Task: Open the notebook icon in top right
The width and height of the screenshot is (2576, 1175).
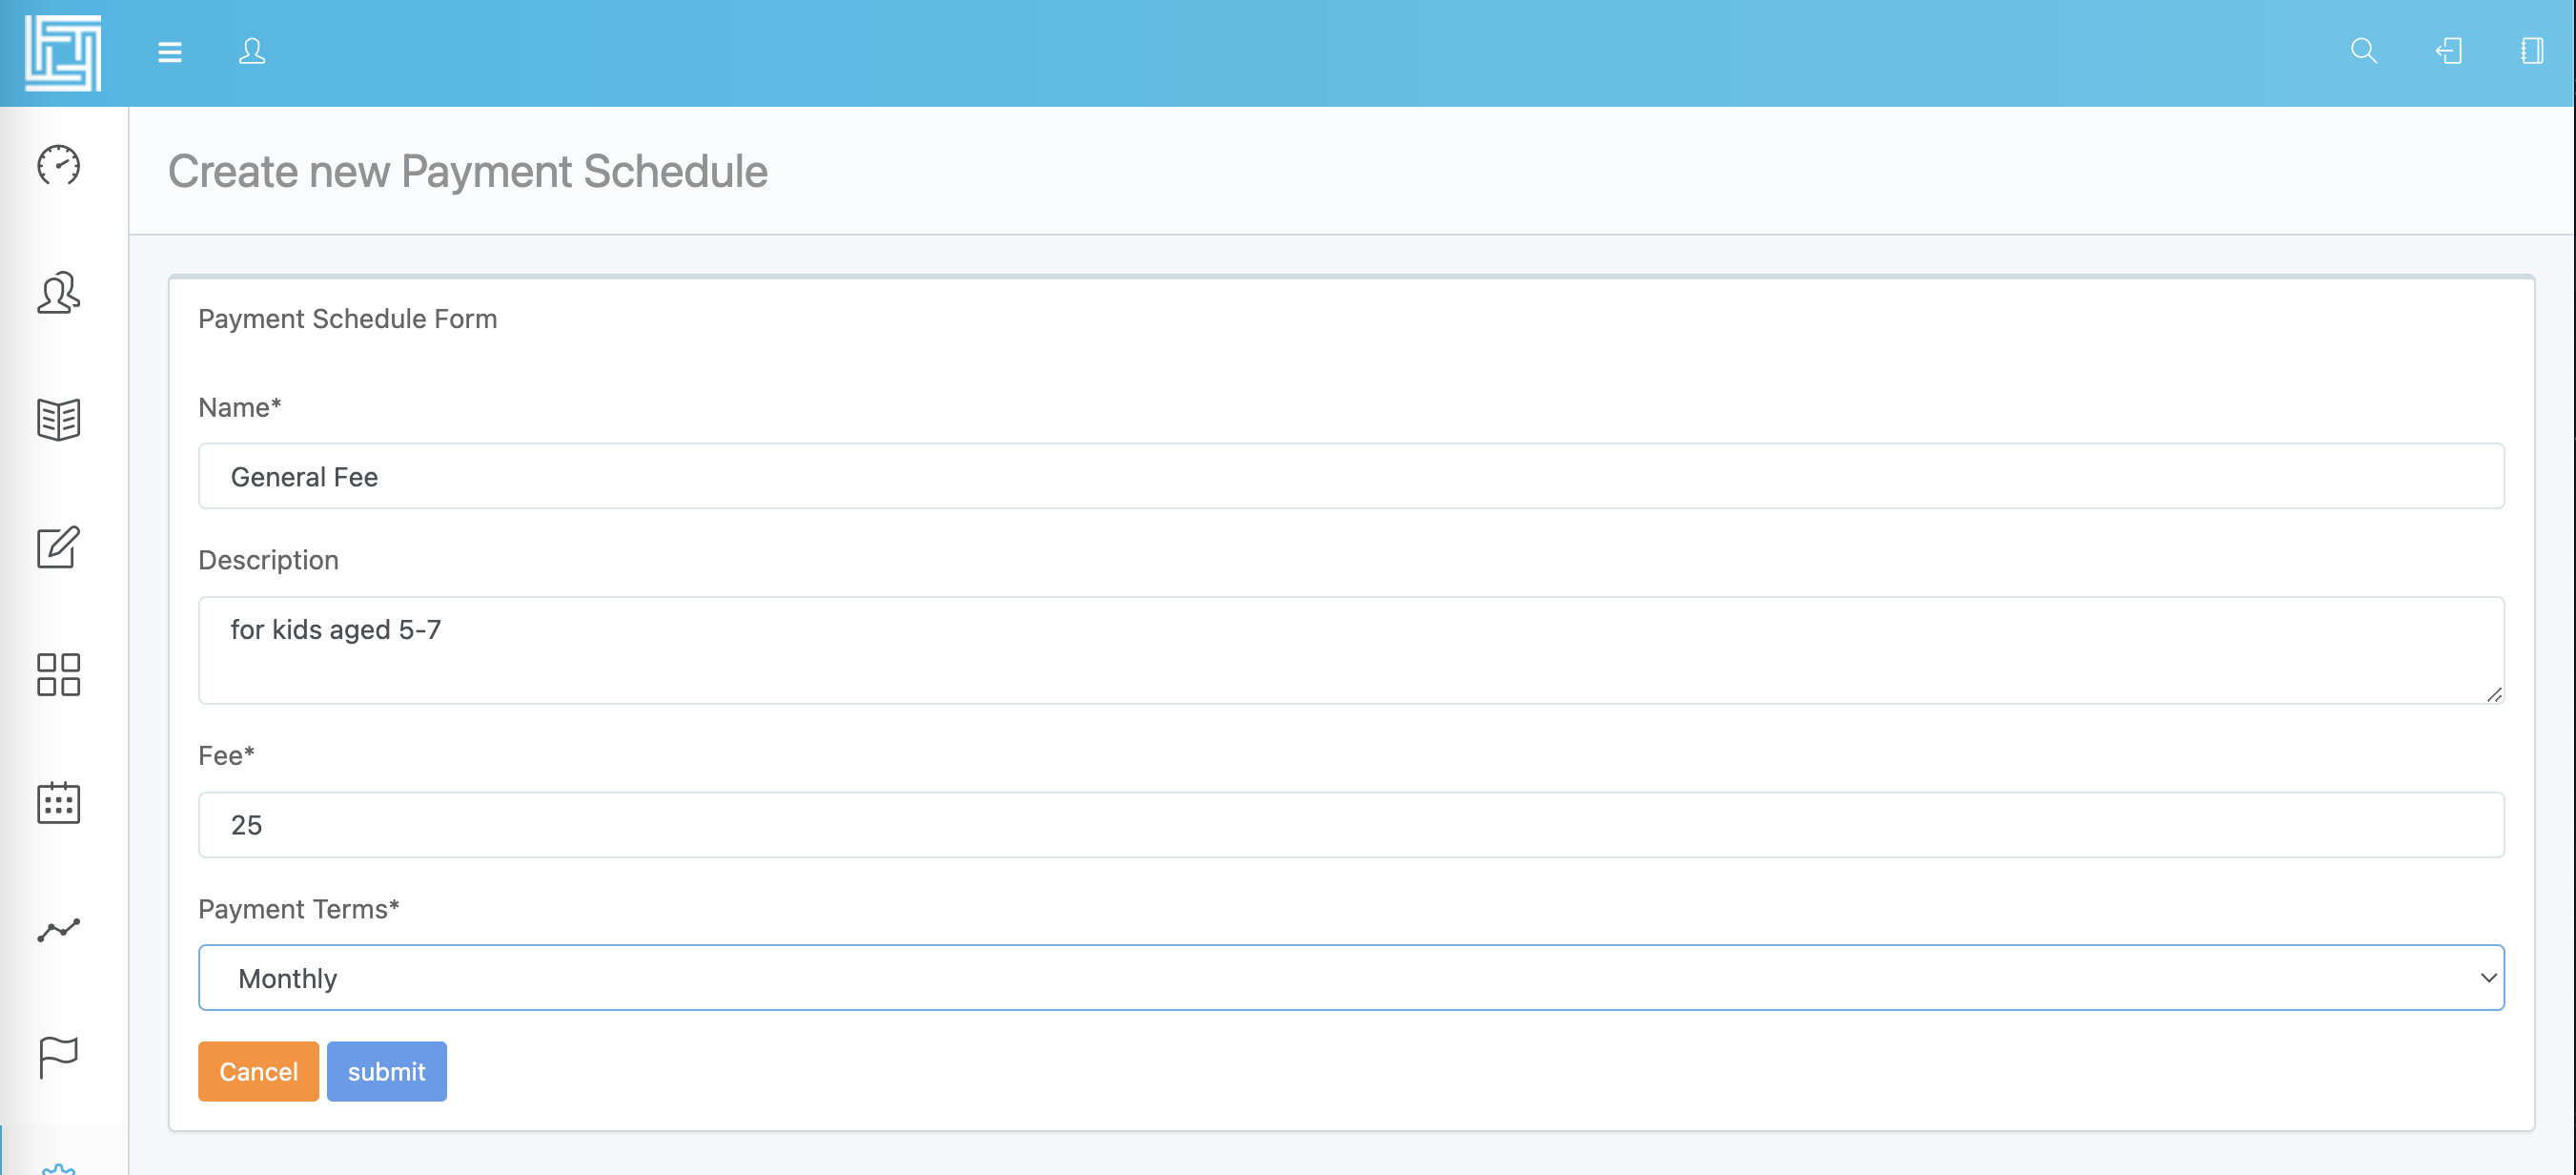Action: click(2532, 51)
